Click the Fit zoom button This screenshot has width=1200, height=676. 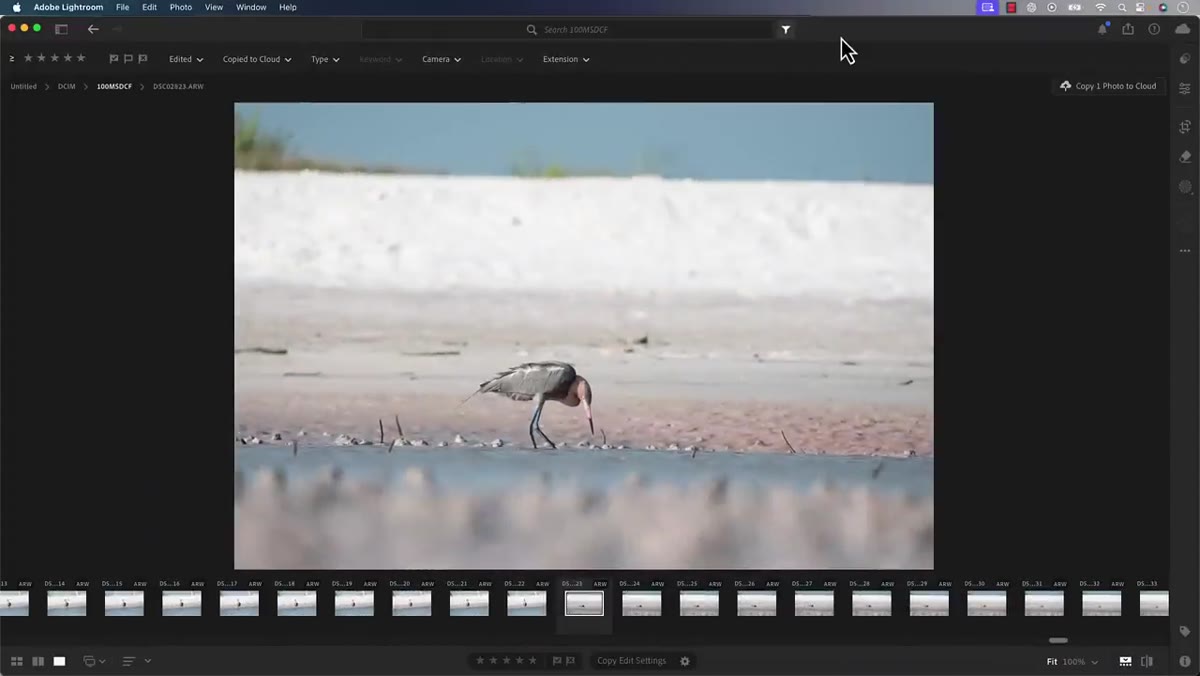coord(1052,662)
